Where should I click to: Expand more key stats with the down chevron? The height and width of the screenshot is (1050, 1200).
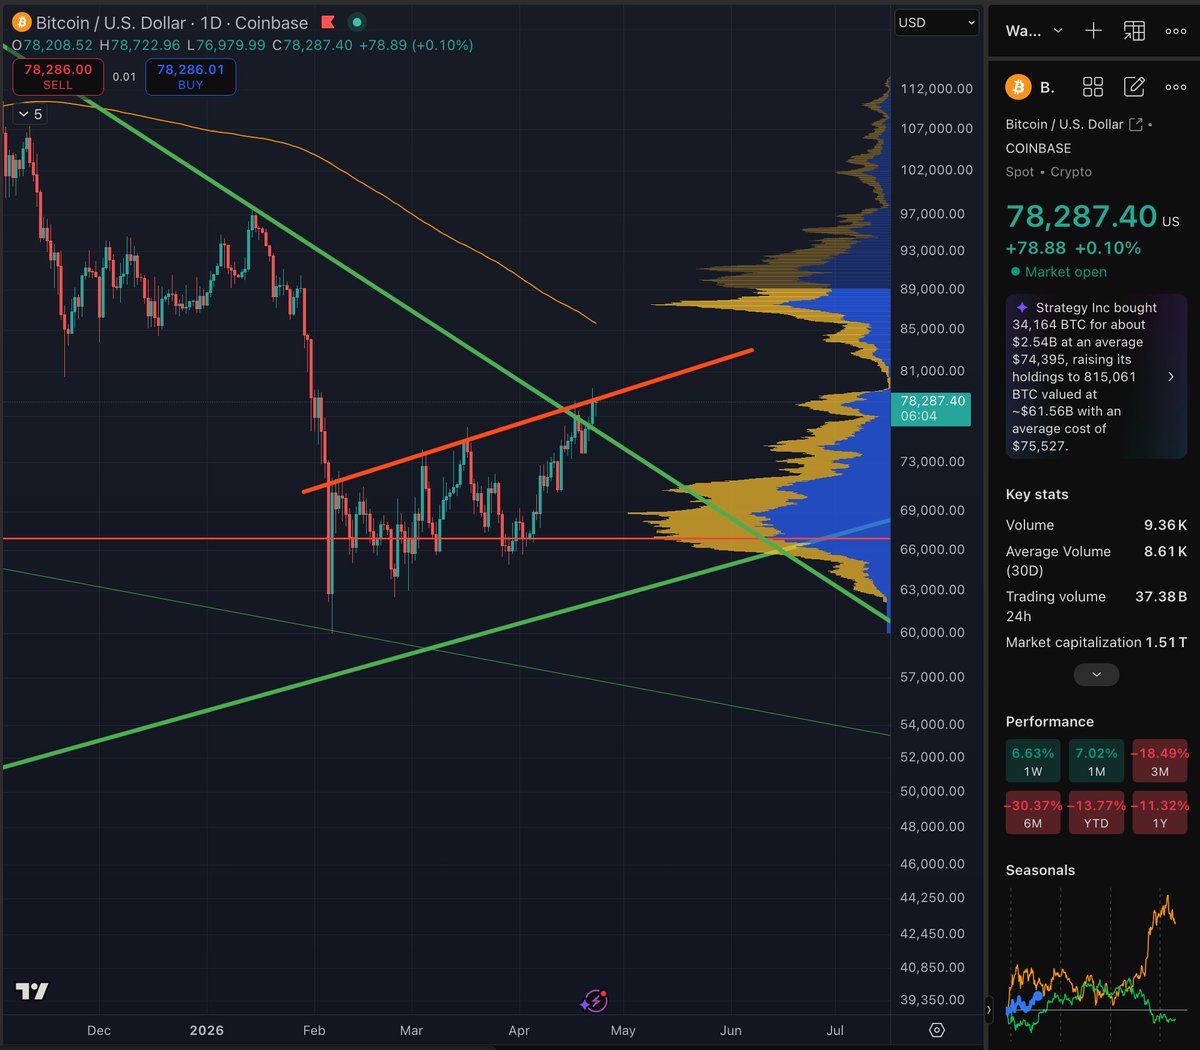(1096, 675)
